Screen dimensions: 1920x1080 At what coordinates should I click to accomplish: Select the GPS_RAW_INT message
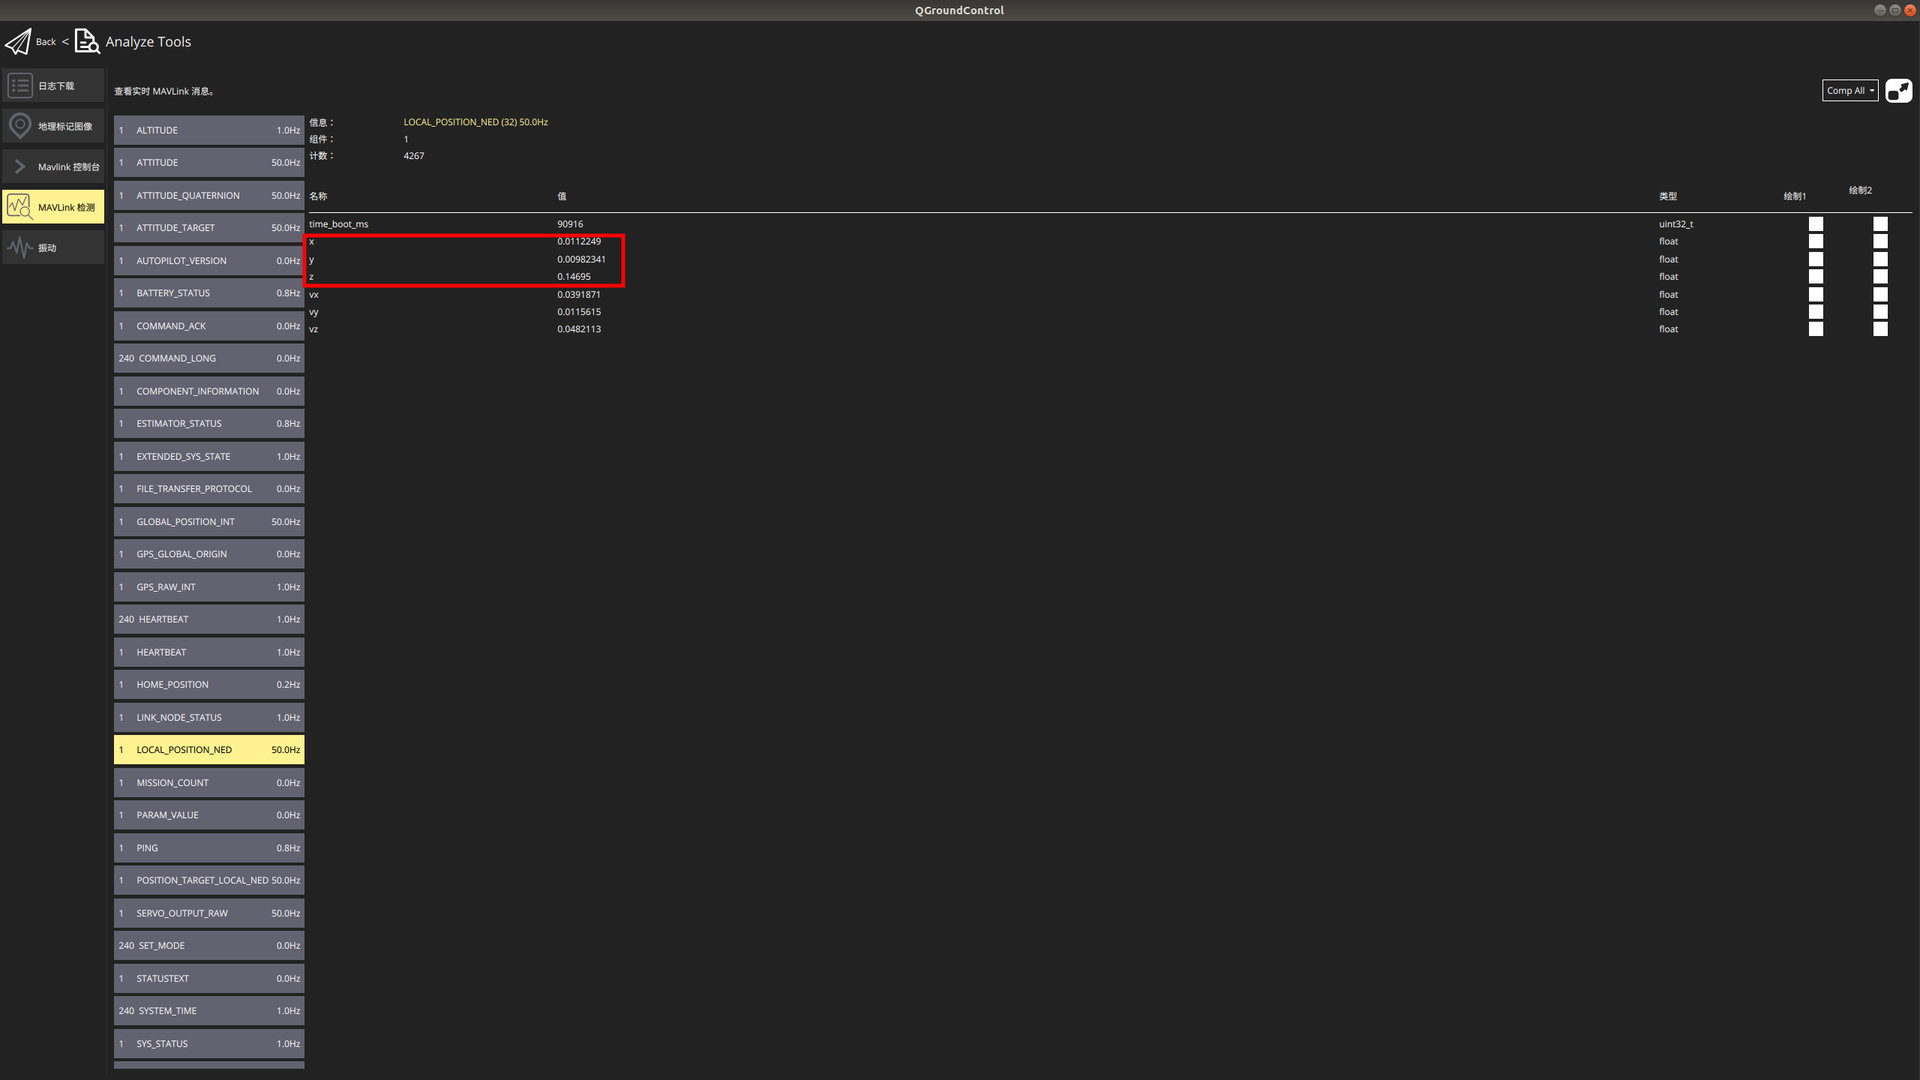(209, 587)
